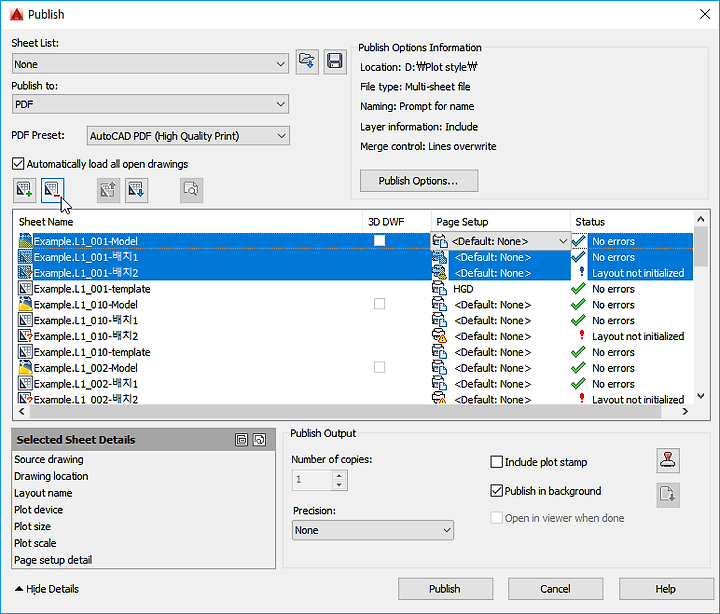Click the icon beside Publish in background

[668, 495]
